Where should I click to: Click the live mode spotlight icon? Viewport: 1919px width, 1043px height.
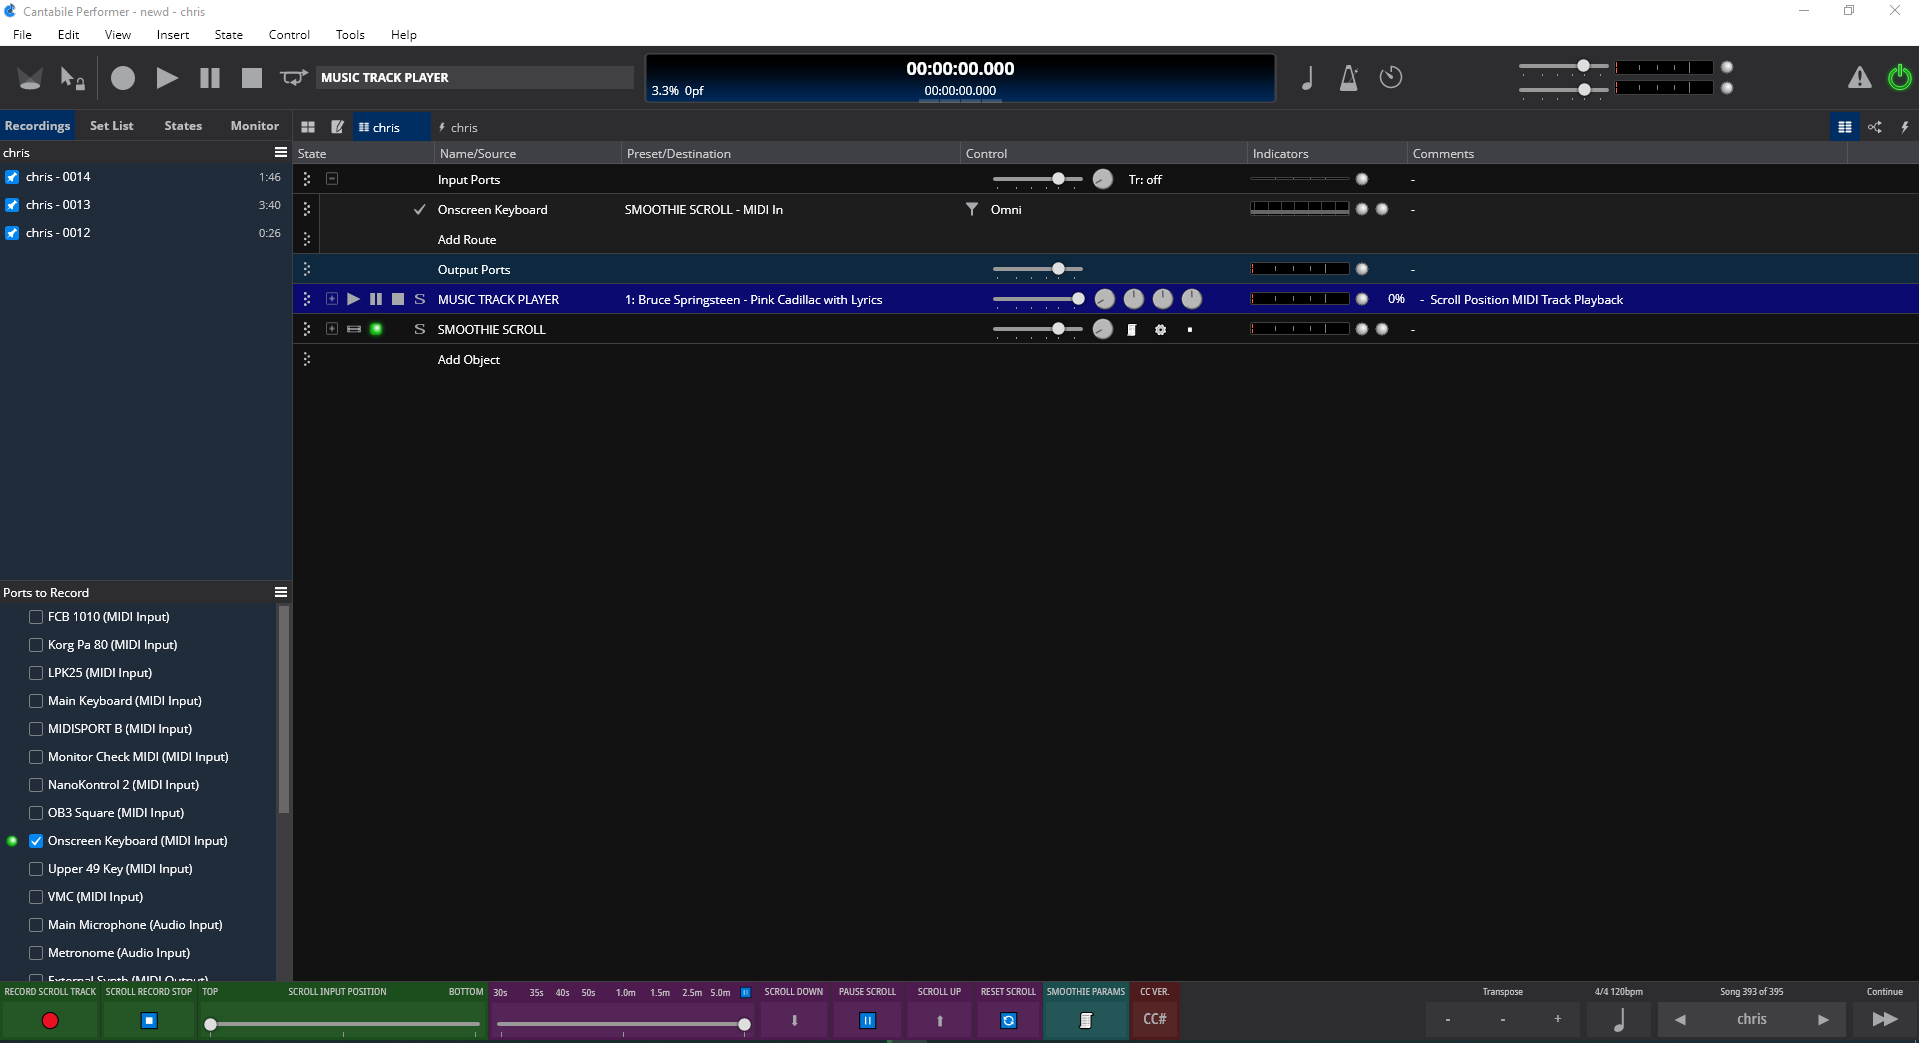[30, 78]
